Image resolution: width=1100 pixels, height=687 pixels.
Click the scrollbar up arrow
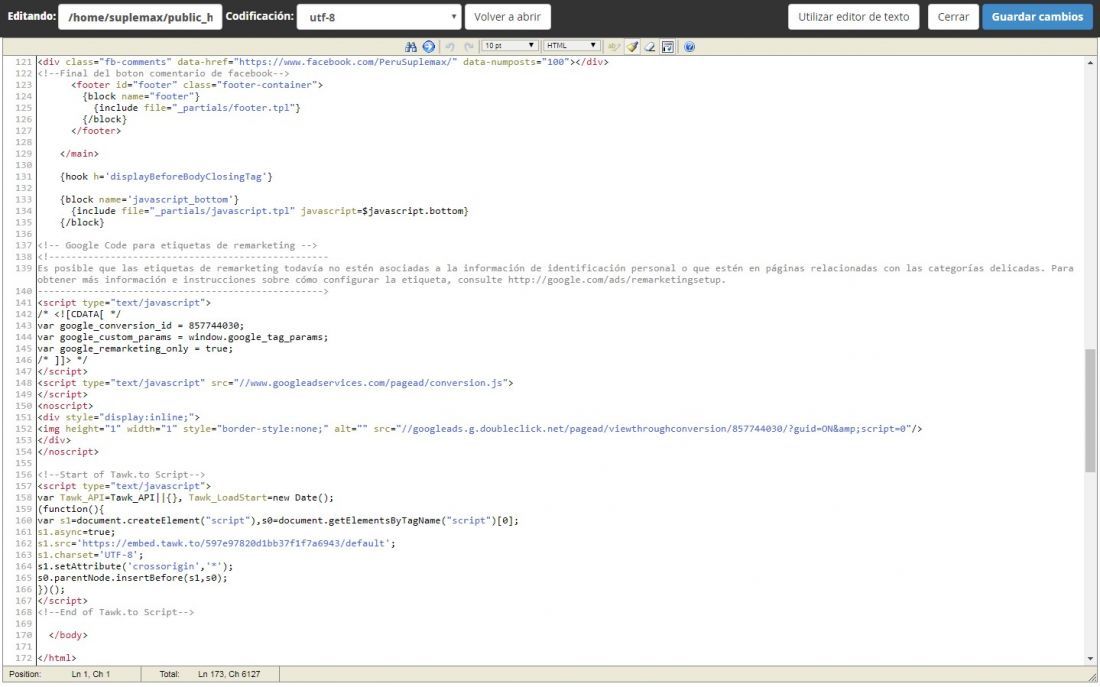[x=1090, y=62]
